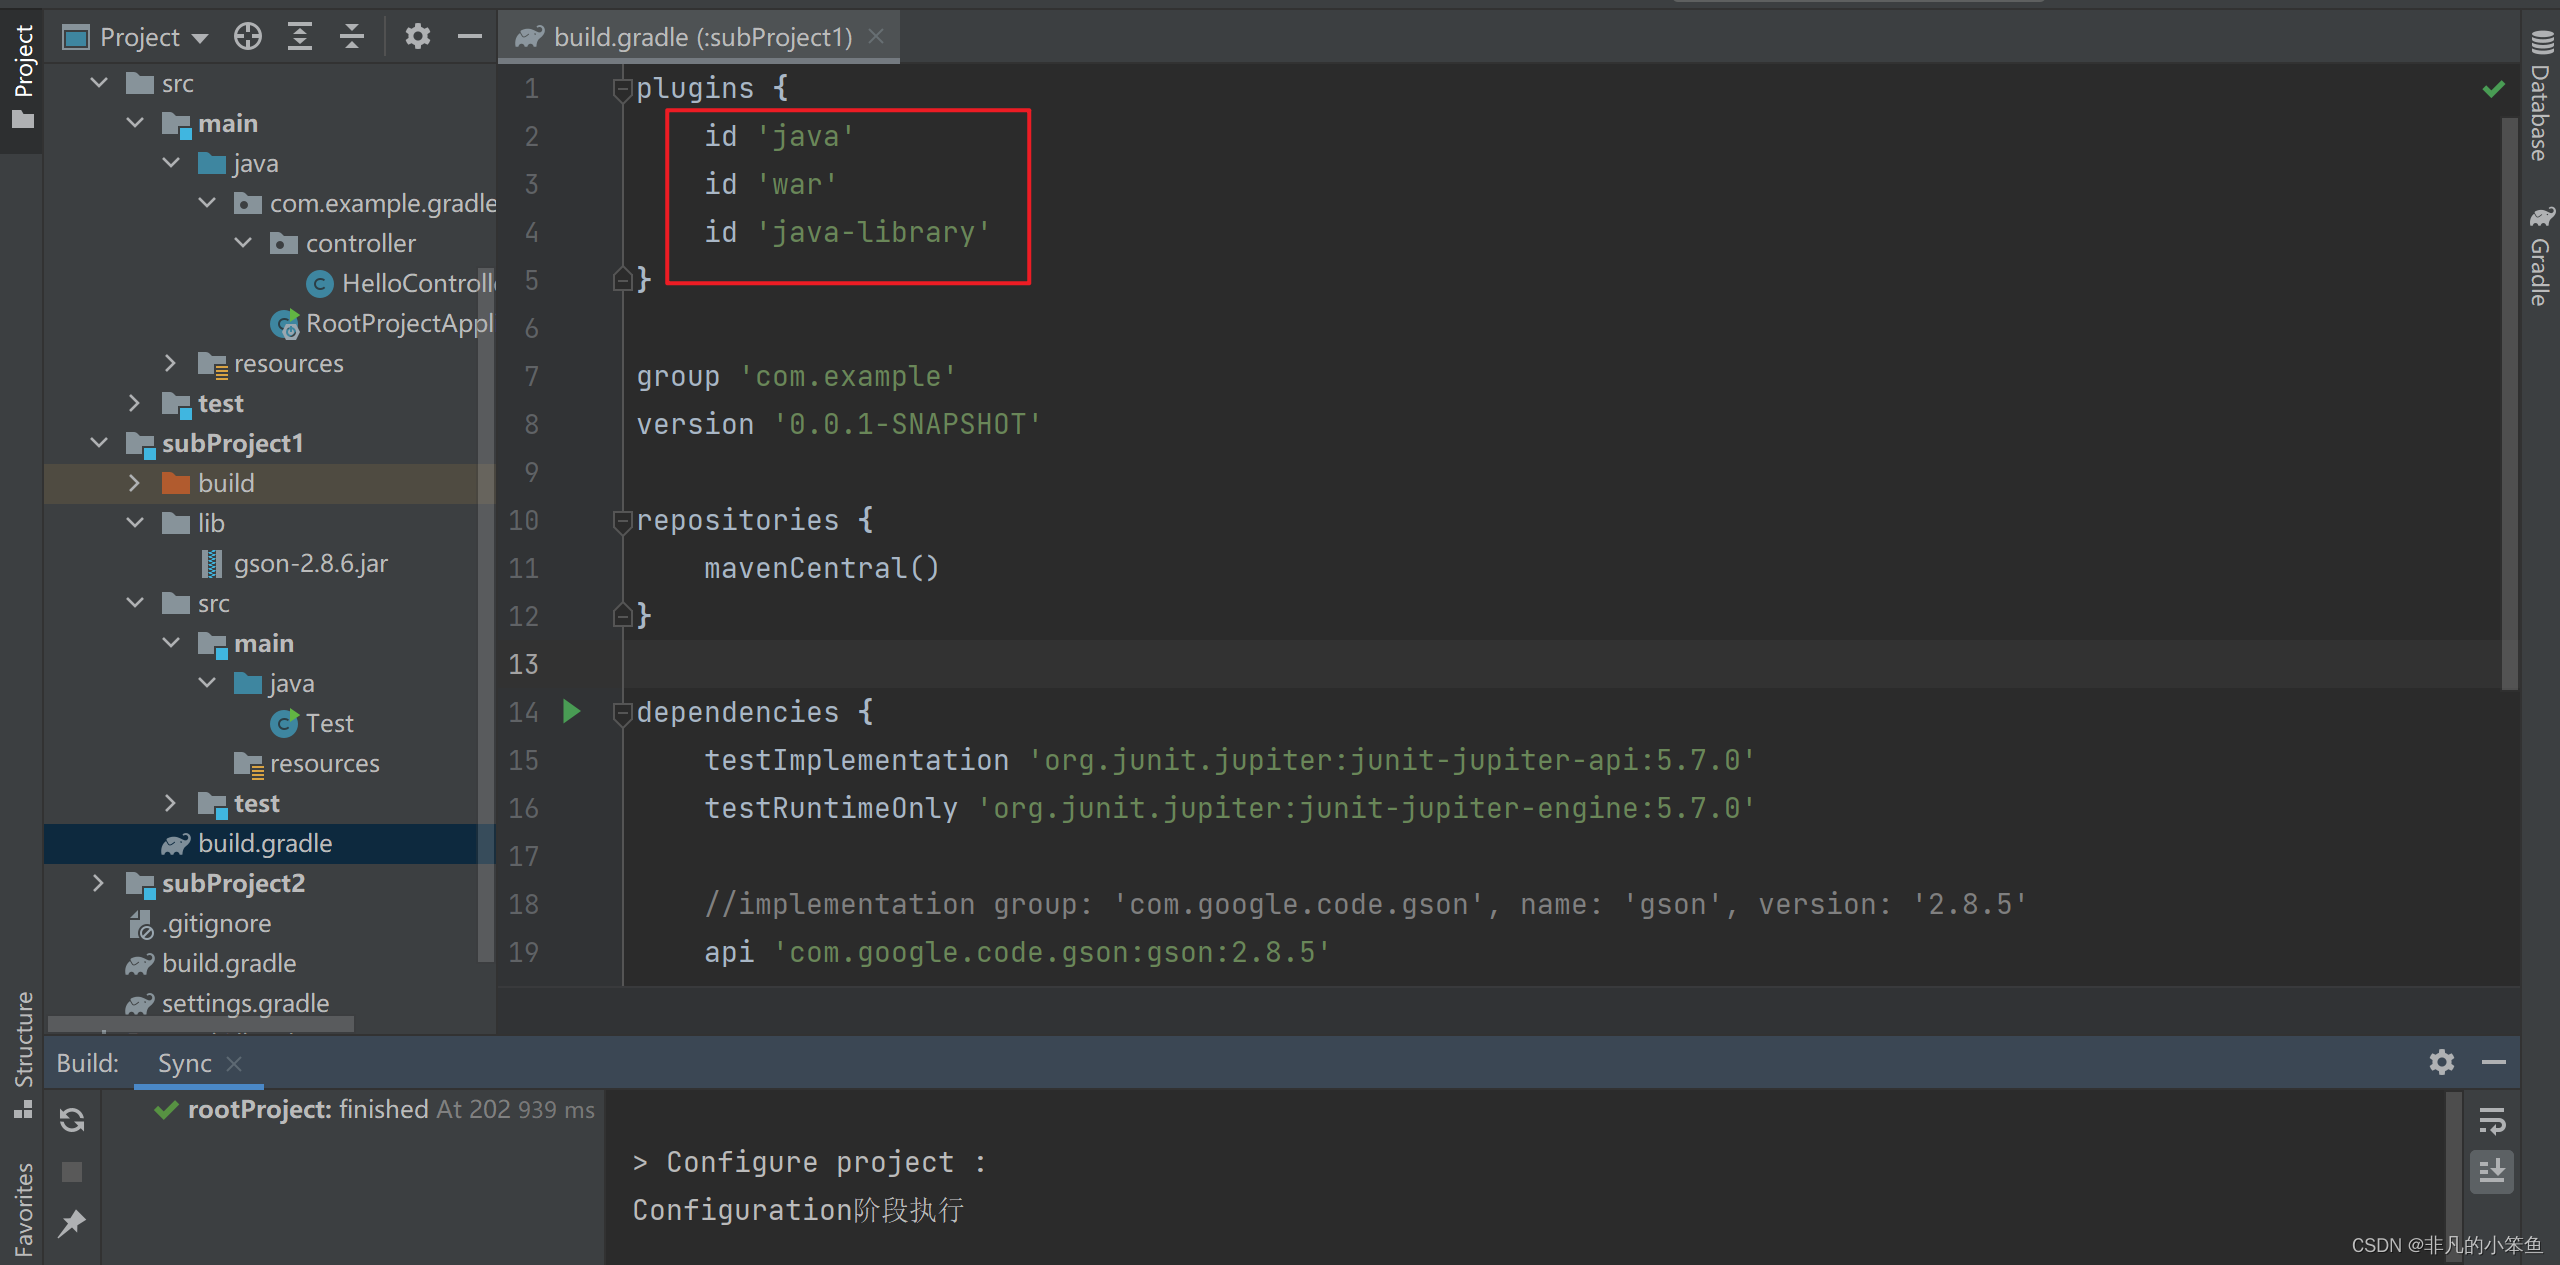Open the Build panel settings gear

(x=2441, y=1062)
